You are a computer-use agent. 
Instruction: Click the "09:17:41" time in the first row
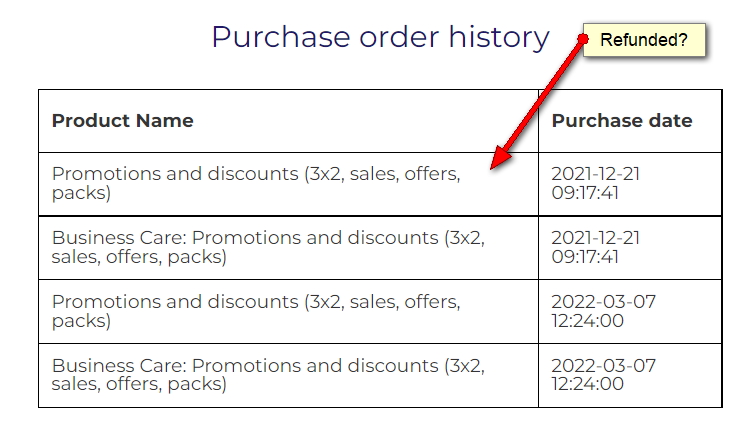pos(585,193)
